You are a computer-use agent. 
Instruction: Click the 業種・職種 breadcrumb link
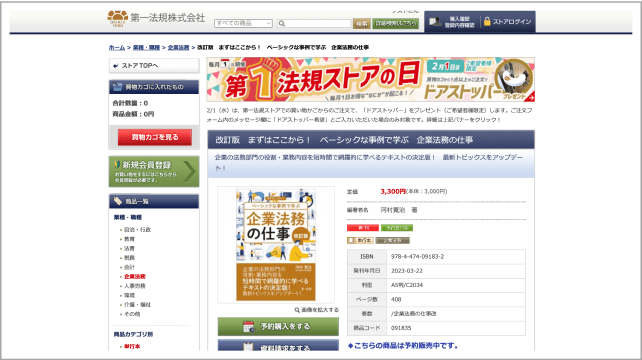coord(146,48)
